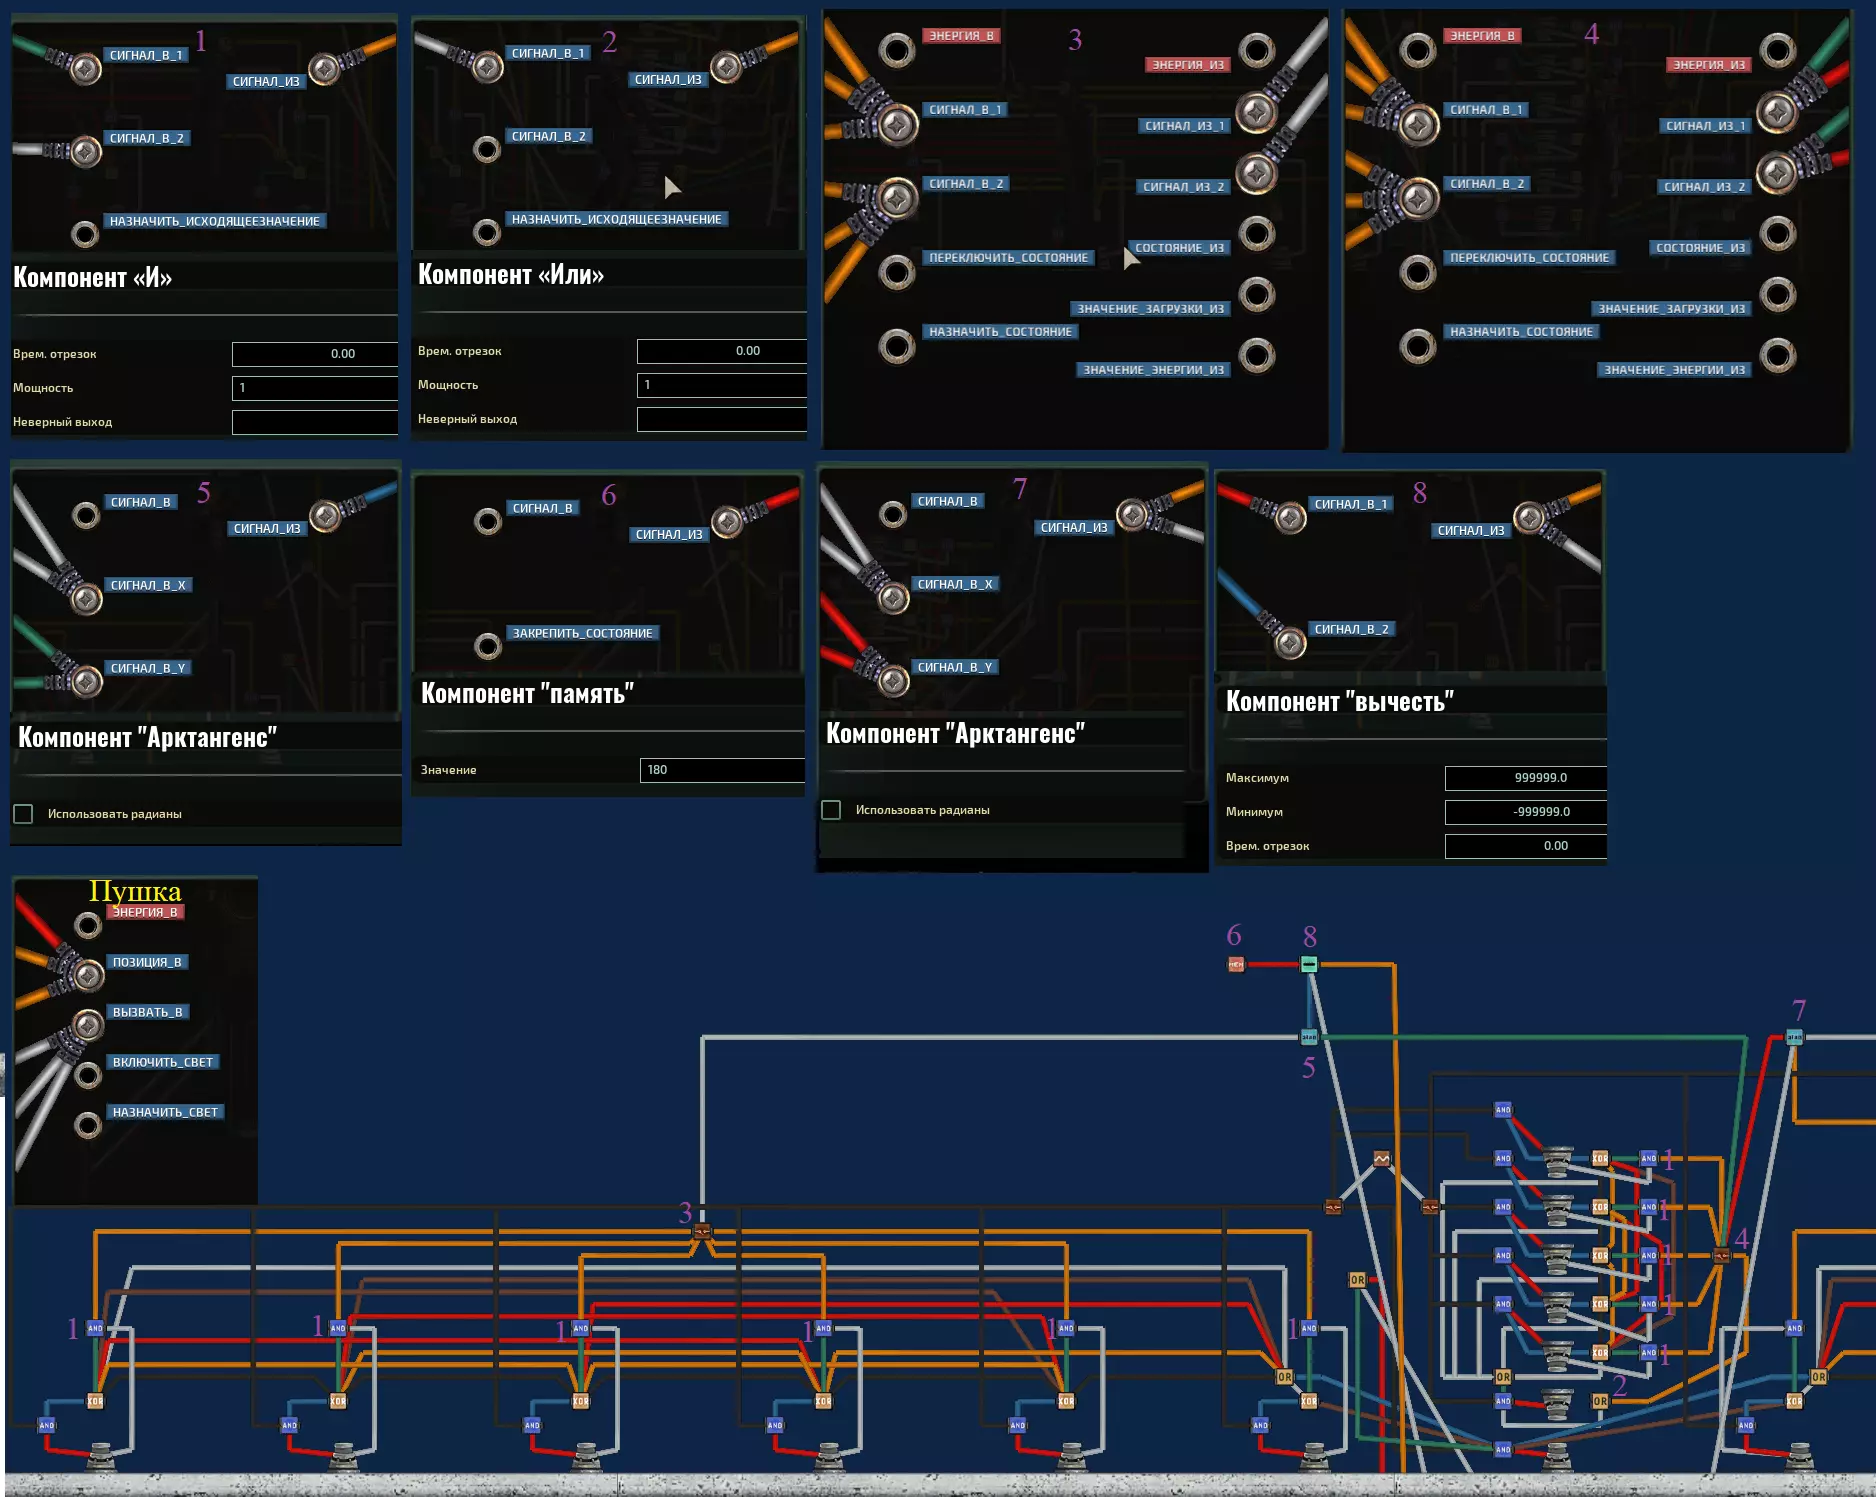The width and height of the screenshot is (1876, 1497).
Task: Click the Компонент "память" title text
Action: tap(527, 694)
